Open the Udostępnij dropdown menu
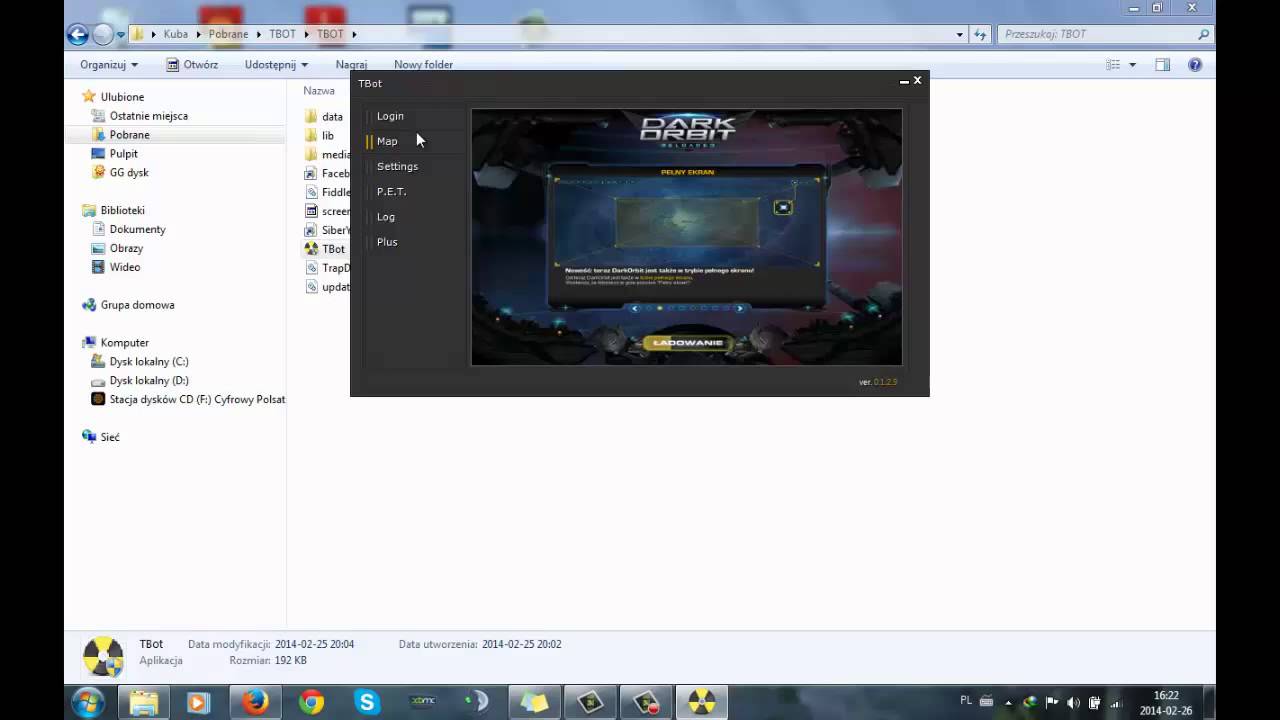The width and height of the screenshot is (1280, 720). pos(276,65)
